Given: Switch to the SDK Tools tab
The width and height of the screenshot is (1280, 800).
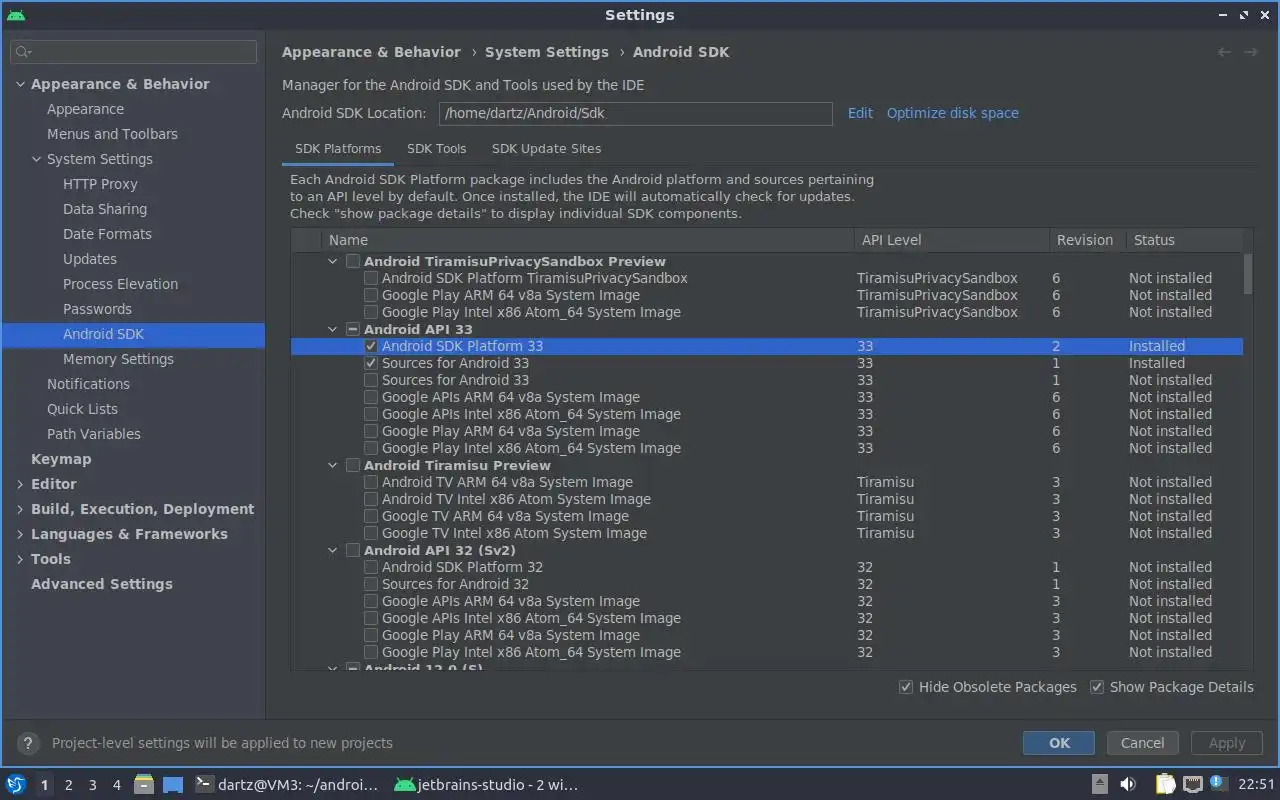Looking at the screenshot, I should pyautogui.click(x=436, y=148).
